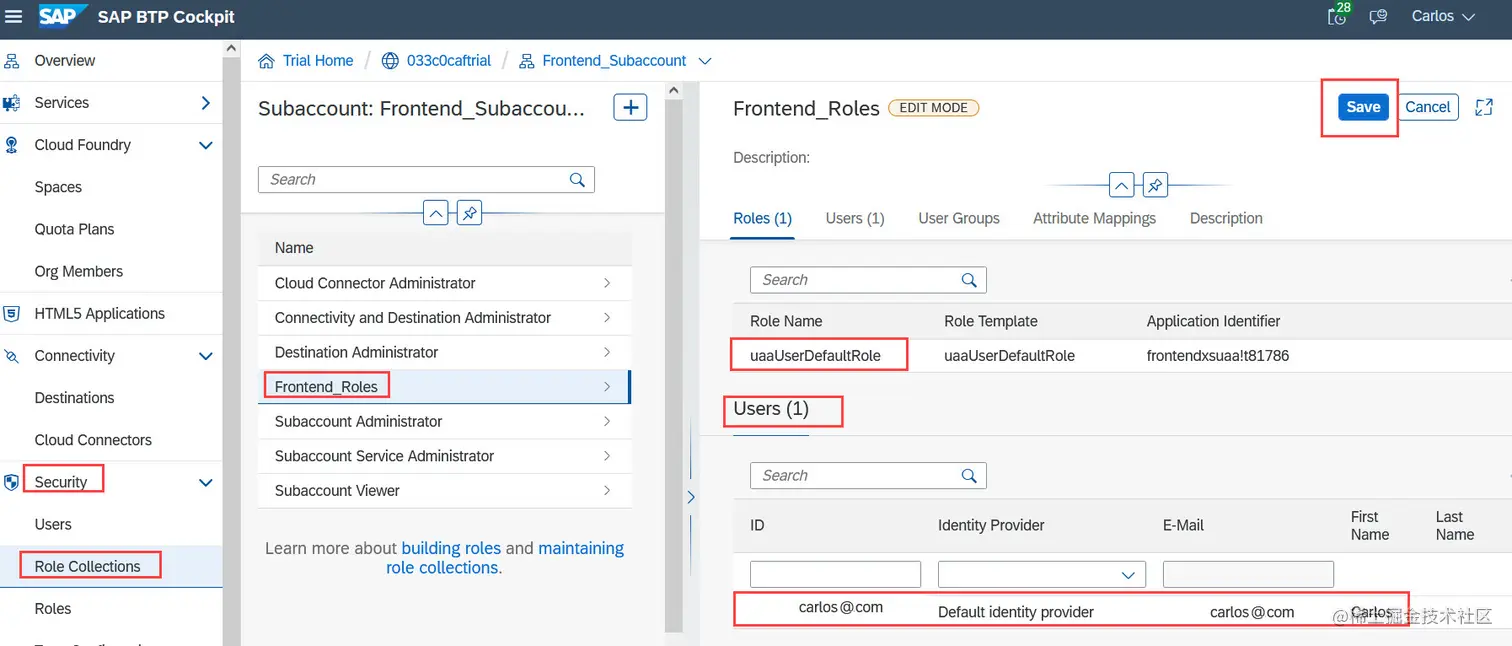Screen dimensions: 1512x646
Task: Click the Cloud Foundry sidebar icon
Action: 12,145
